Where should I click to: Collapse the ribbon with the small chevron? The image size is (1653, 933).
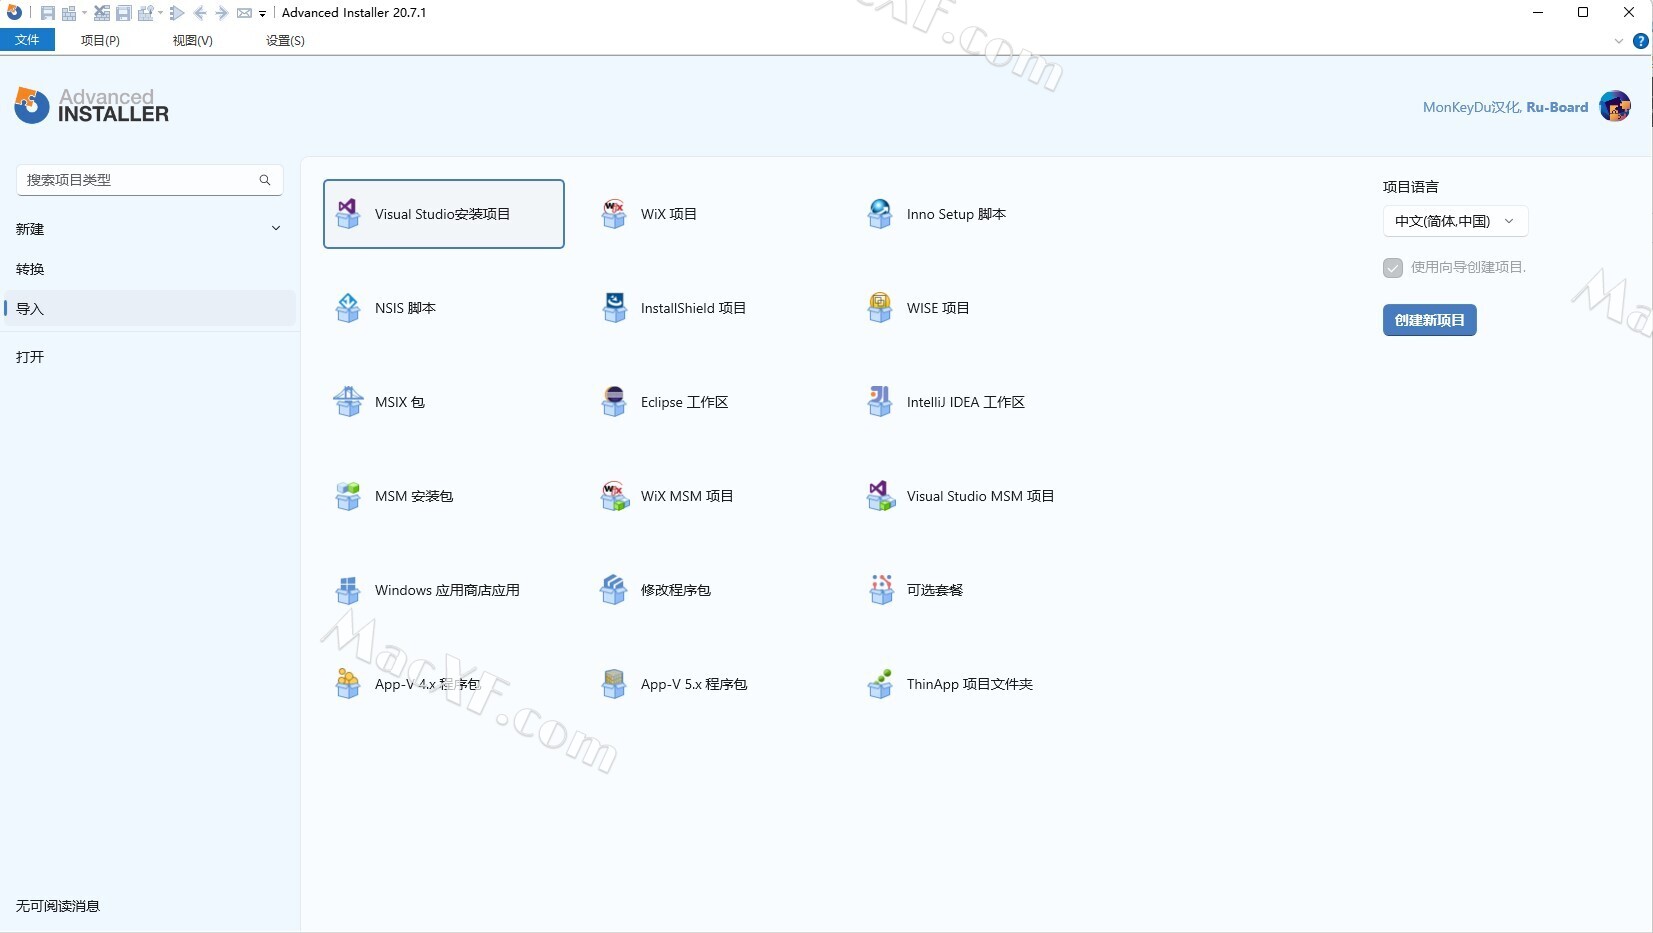[1619, 41]
